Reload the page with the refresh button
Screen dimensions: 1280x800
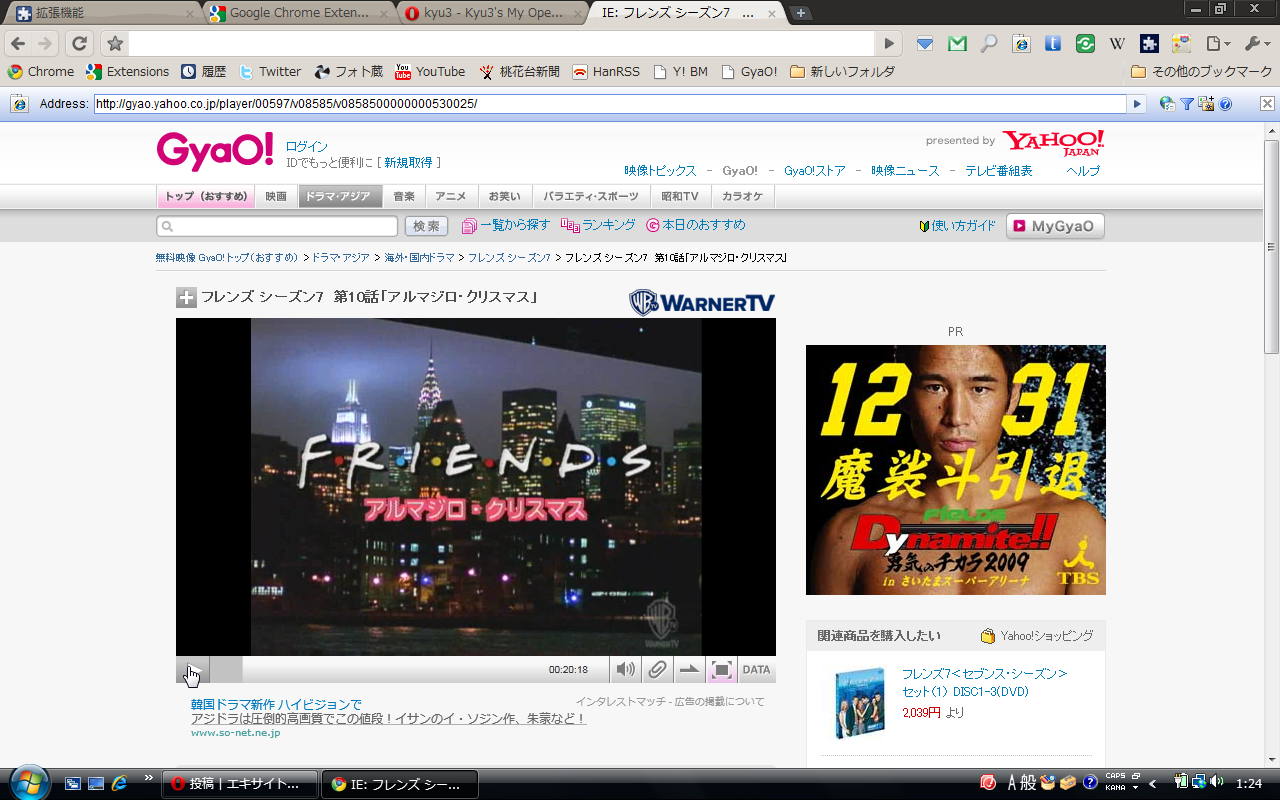[x=80, y=44]
